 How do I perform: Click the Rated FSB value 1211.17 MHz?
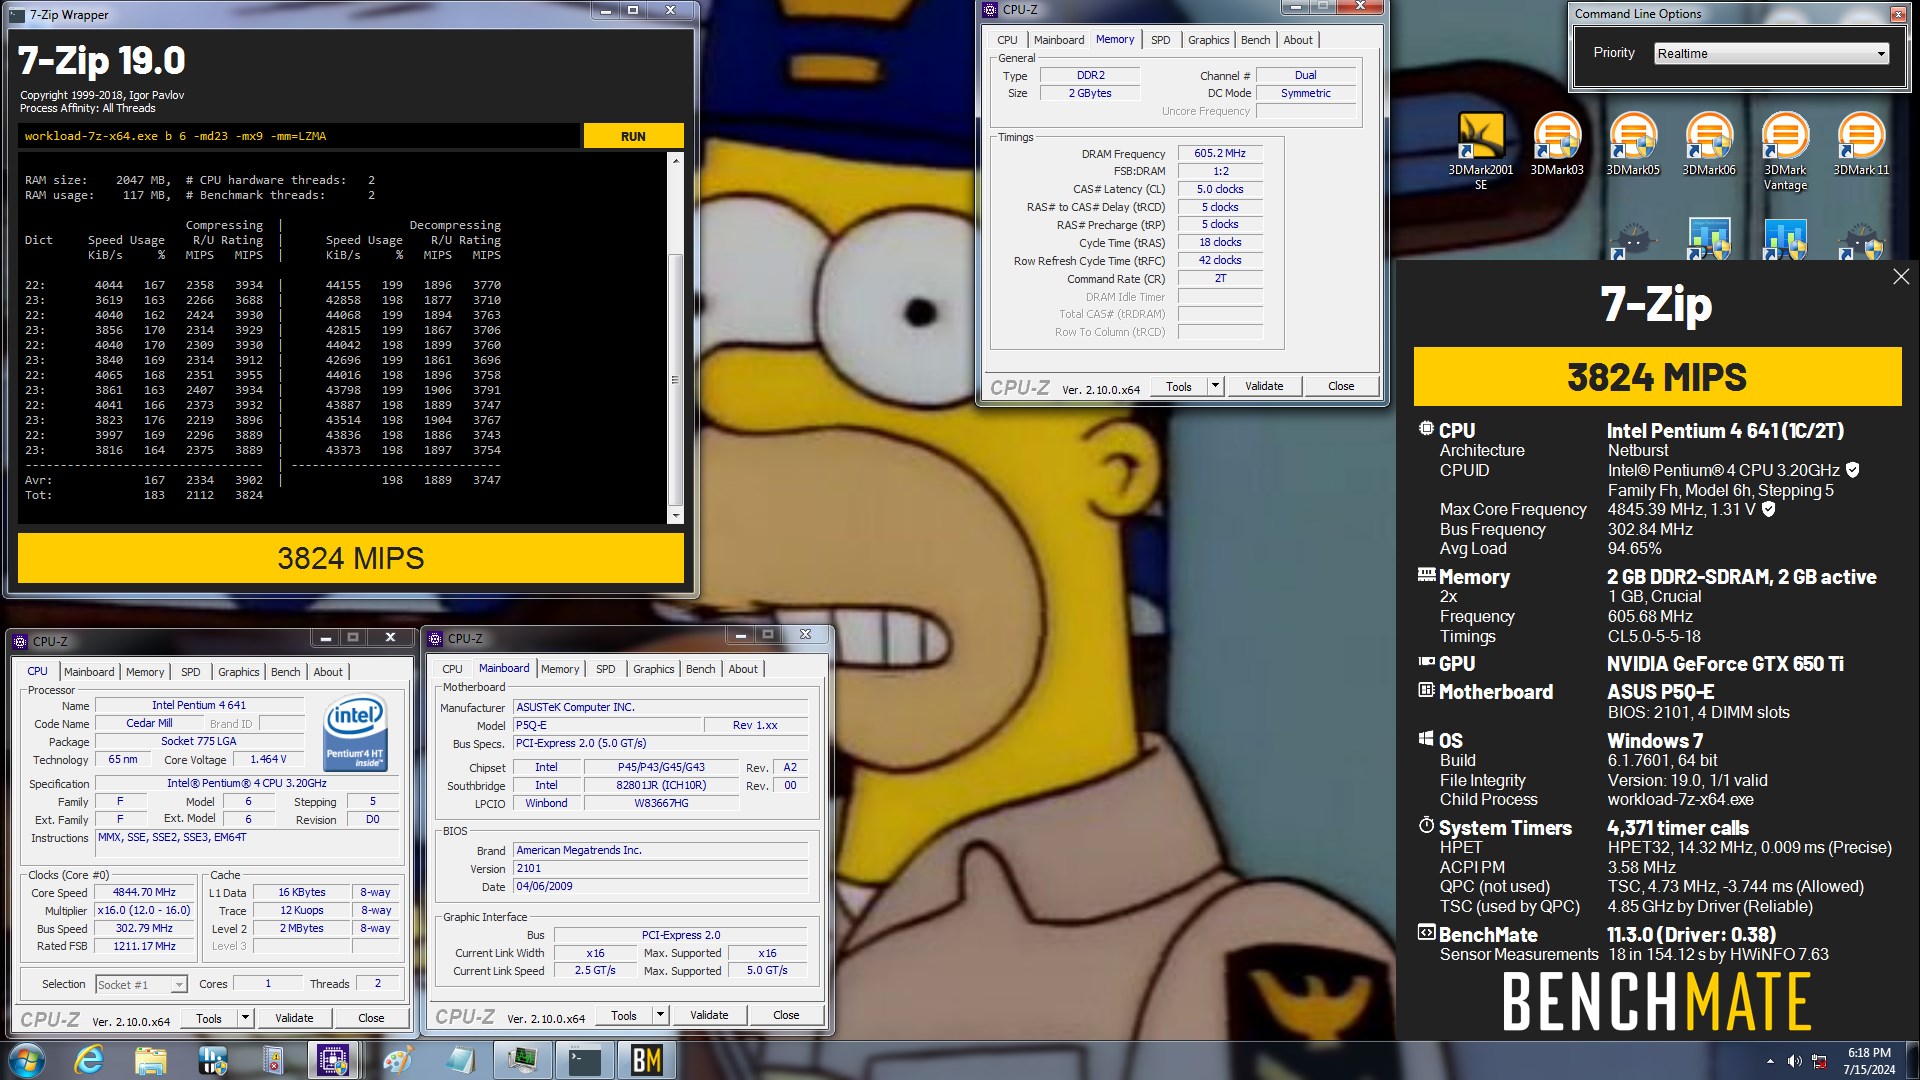144,946
